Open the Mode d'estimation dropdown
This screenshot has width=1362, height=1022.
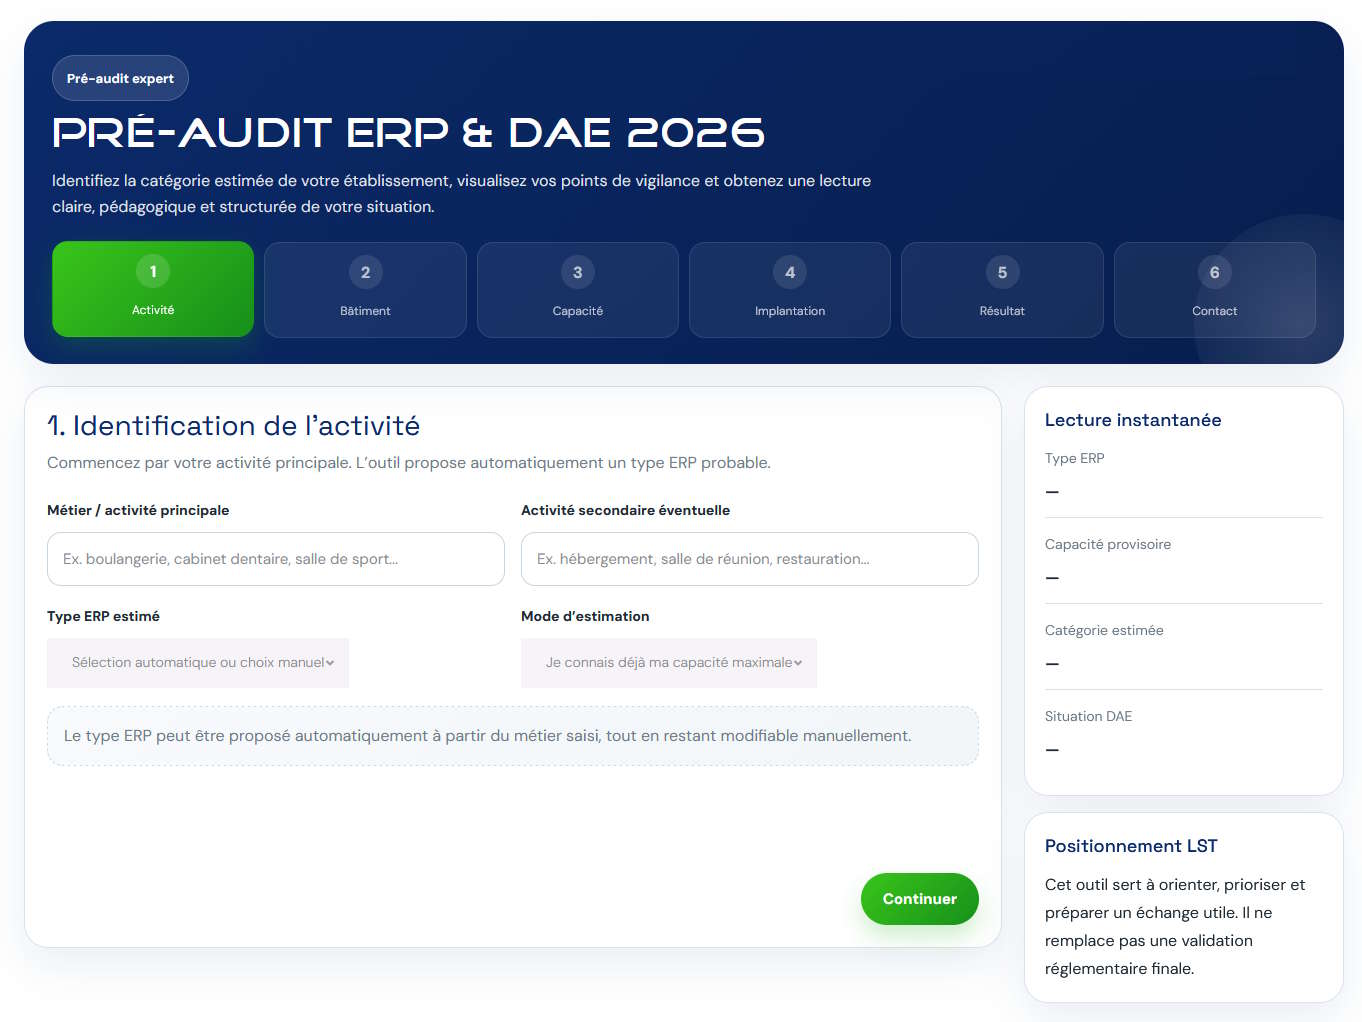[668, 663]
